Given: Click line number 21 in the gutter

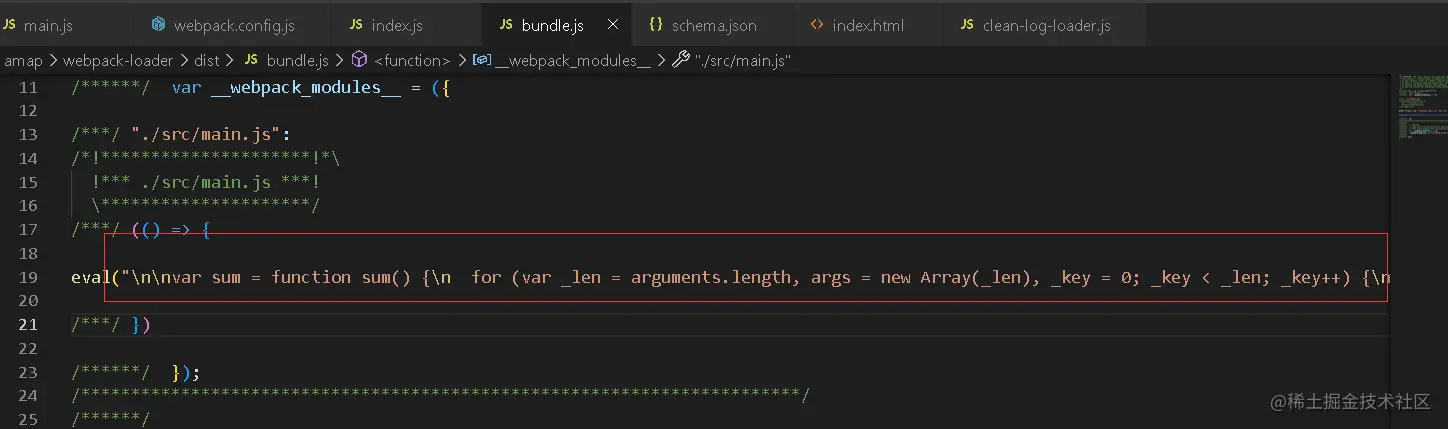Looking at the screenshot, I should point(28,324).
